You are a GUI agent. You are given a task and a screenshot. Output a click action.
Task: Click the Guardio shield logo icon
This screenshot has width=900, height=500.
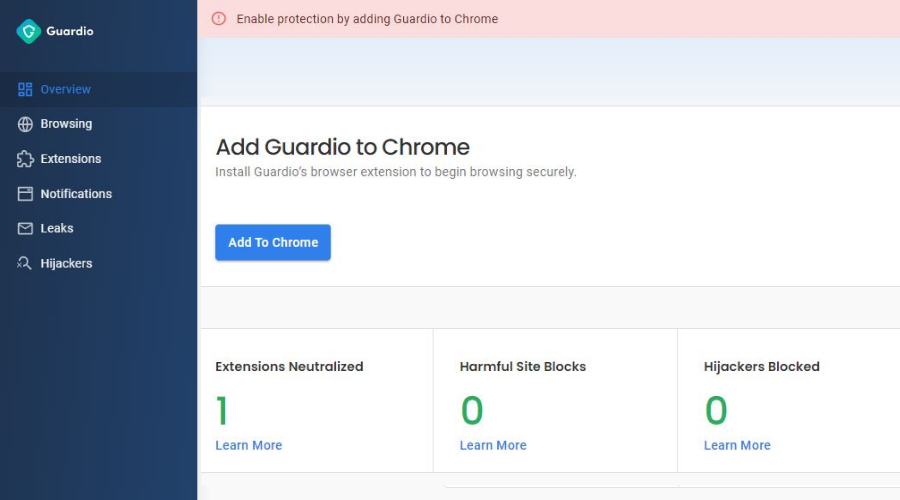28,31
